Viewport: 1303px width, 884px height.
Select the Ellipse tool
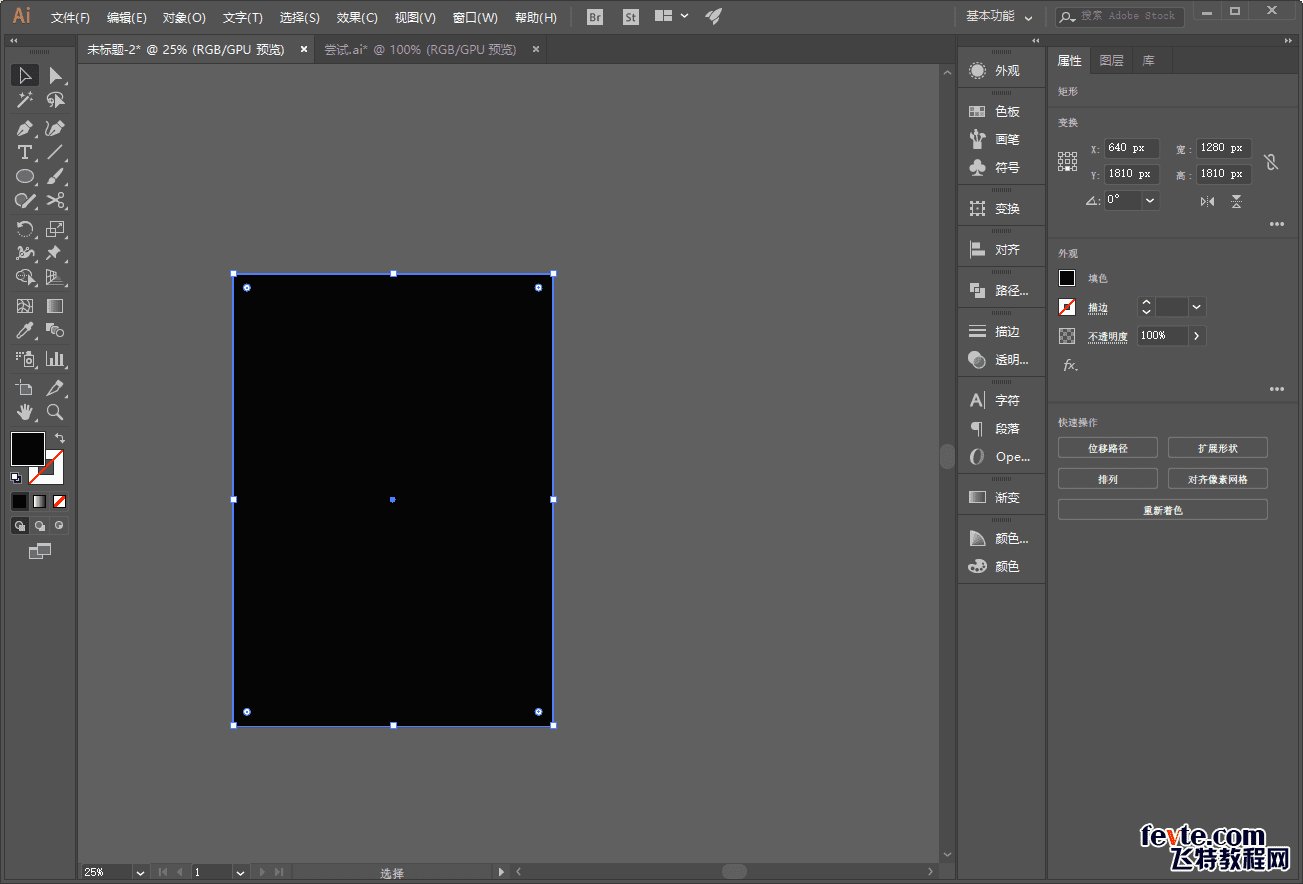25,176
